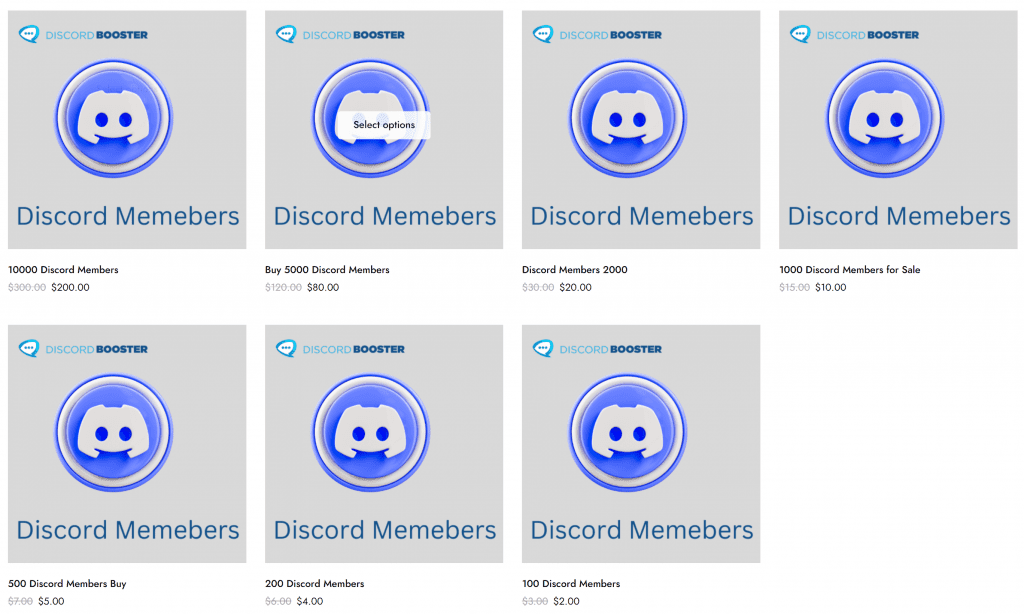Click the crossed-out $120.00 price

pos(283,287)
